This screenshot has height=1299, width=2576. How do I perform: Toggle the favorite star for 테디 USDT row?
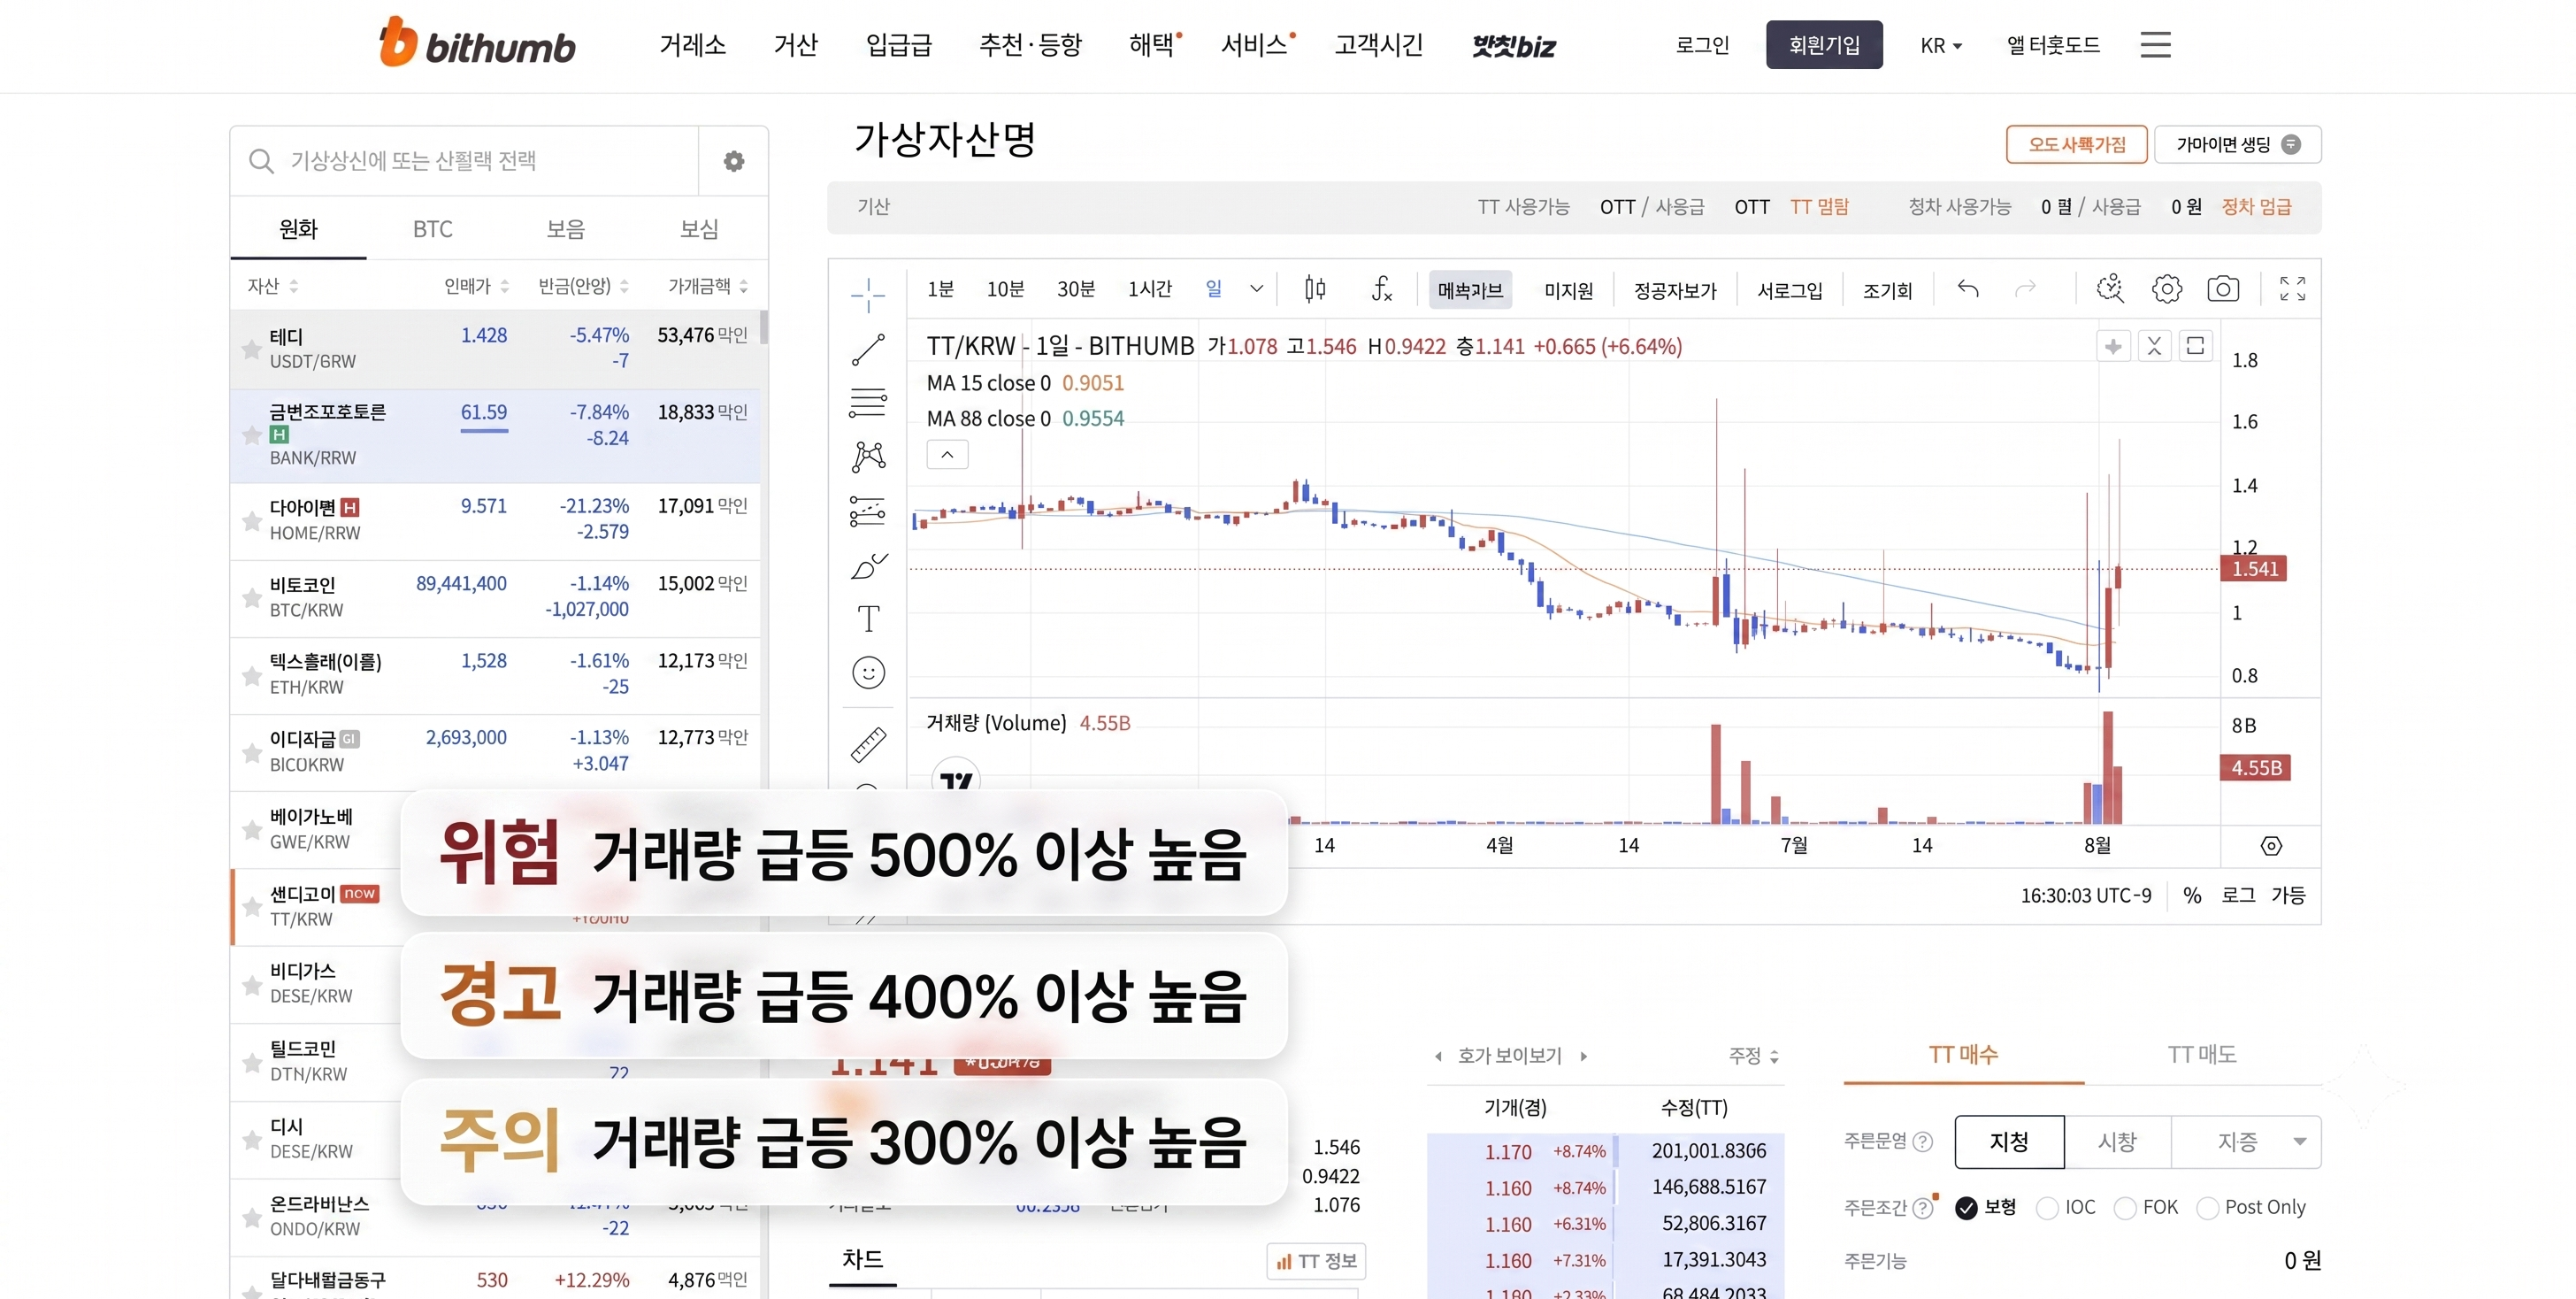(x=251, y=349)
